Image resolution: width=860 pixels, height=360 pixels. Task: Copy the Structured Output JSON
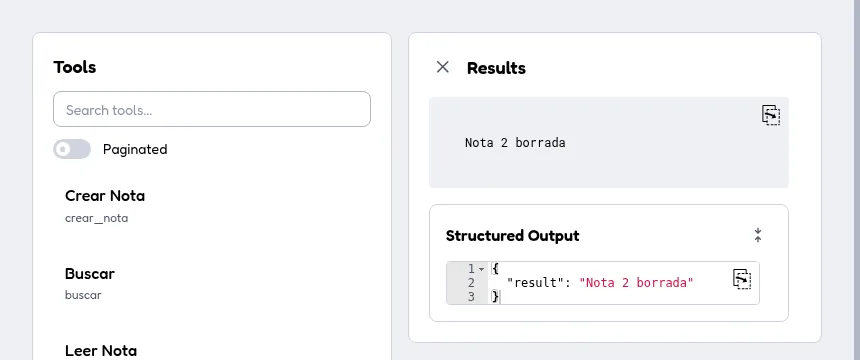(x=742, y=279)
